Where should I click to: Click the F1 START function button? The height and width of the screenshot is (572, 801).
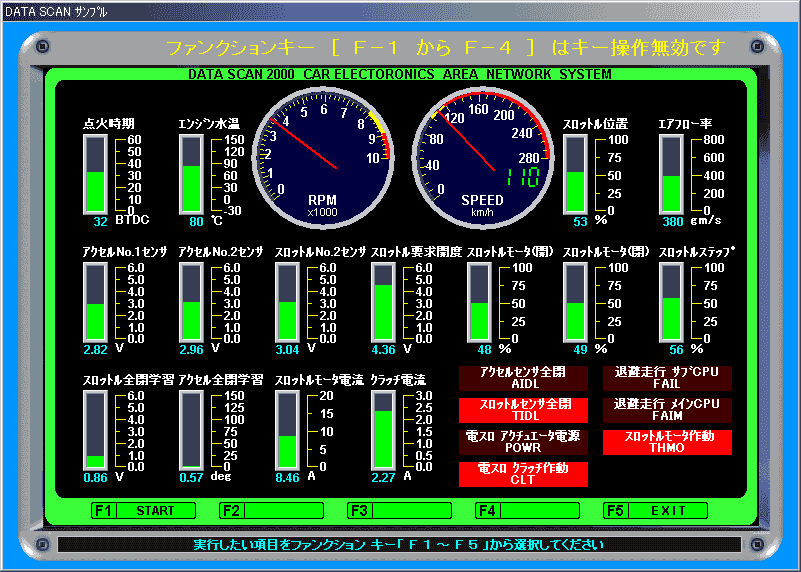click(x=144, y=510)
